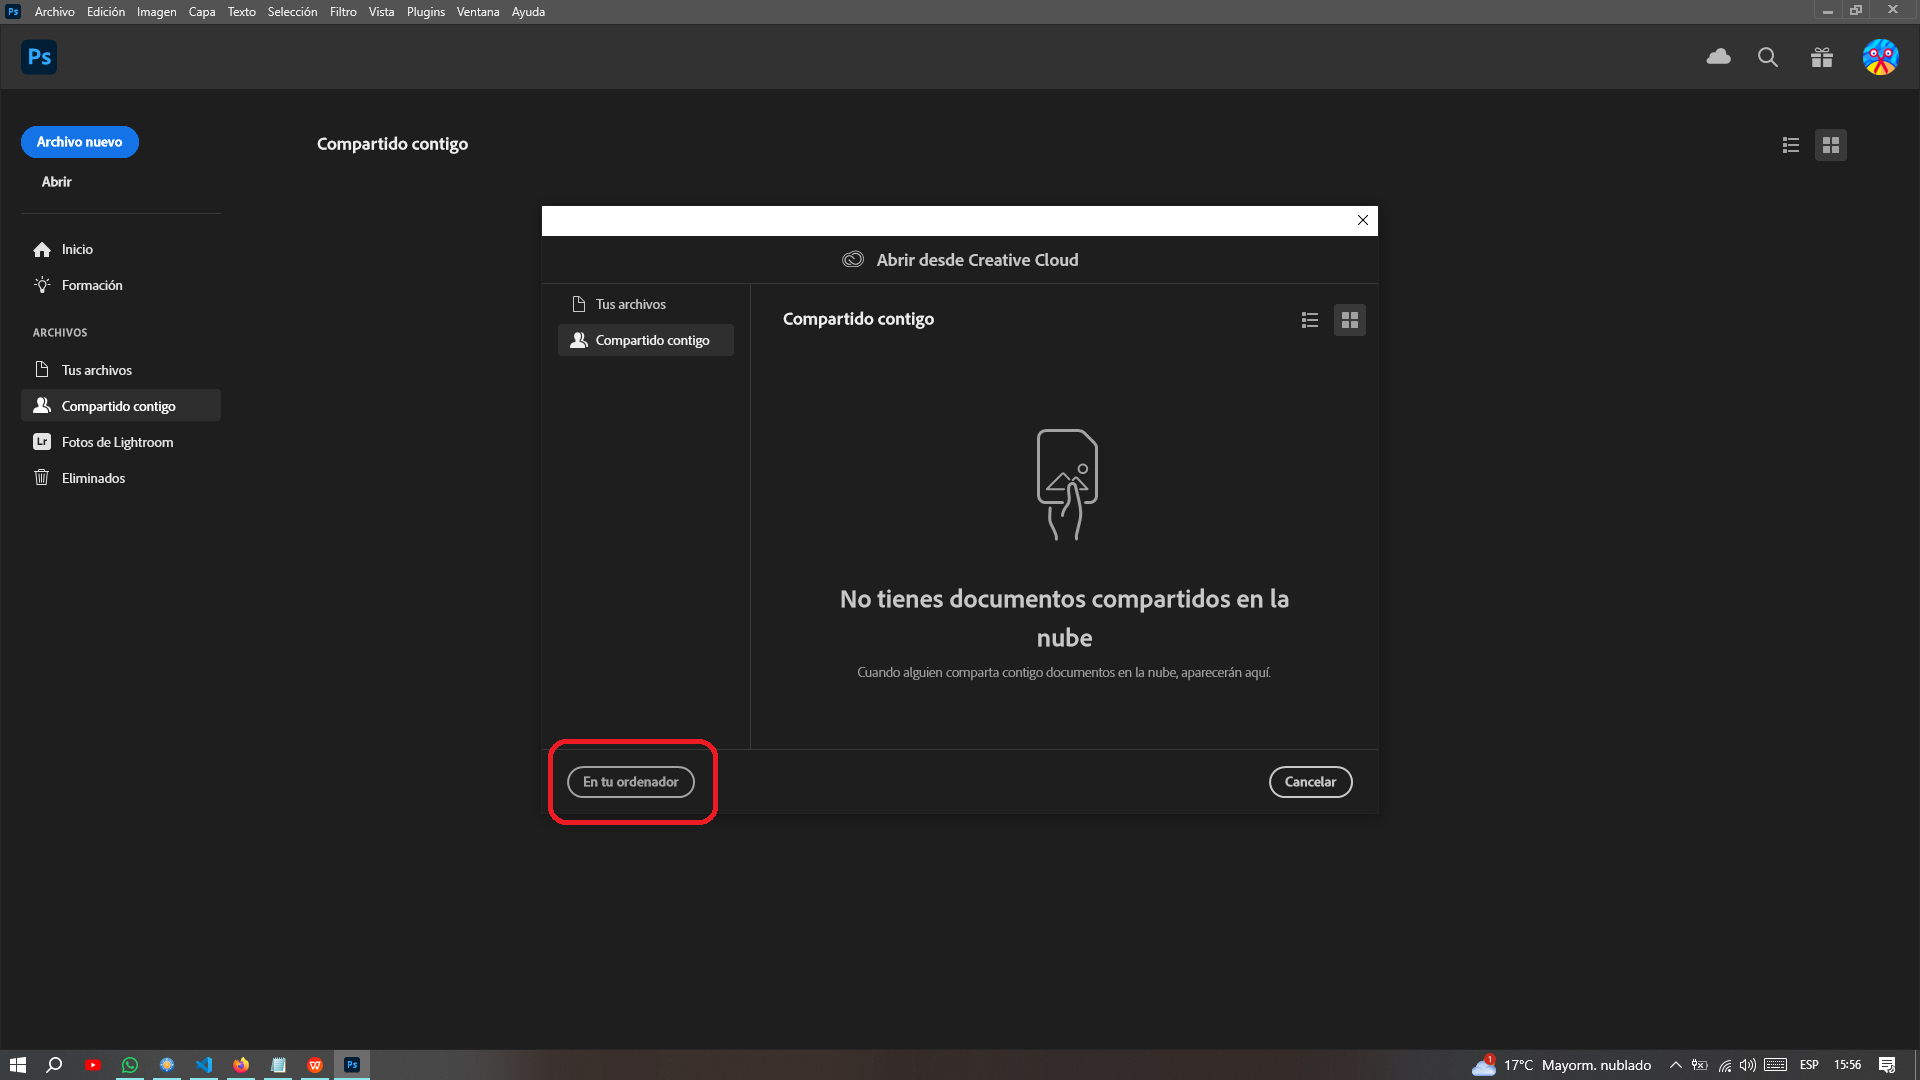Close the Creative Cloud dialog
The image size is (1920, 1080).
click(x=1363, y=220)
